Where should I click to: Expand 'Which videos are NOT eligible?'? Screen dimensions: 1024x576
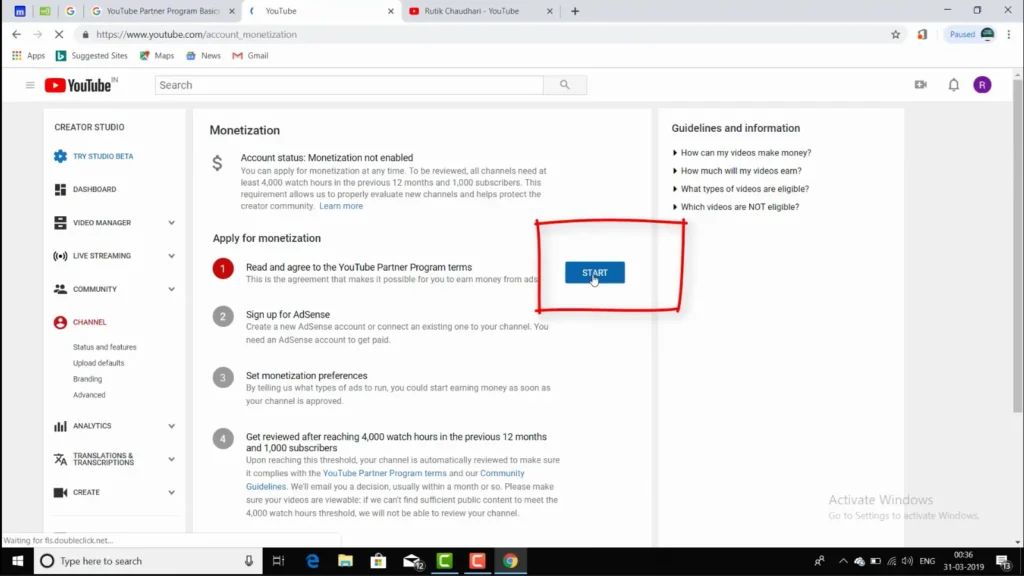(735, 207)
